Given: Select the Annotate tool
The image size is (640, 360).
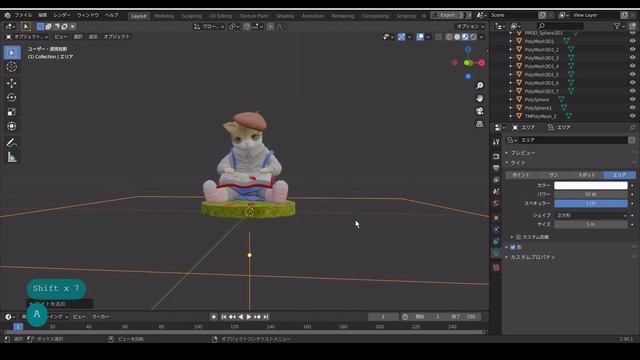Looking at the screenshot, I should point(12,142).
